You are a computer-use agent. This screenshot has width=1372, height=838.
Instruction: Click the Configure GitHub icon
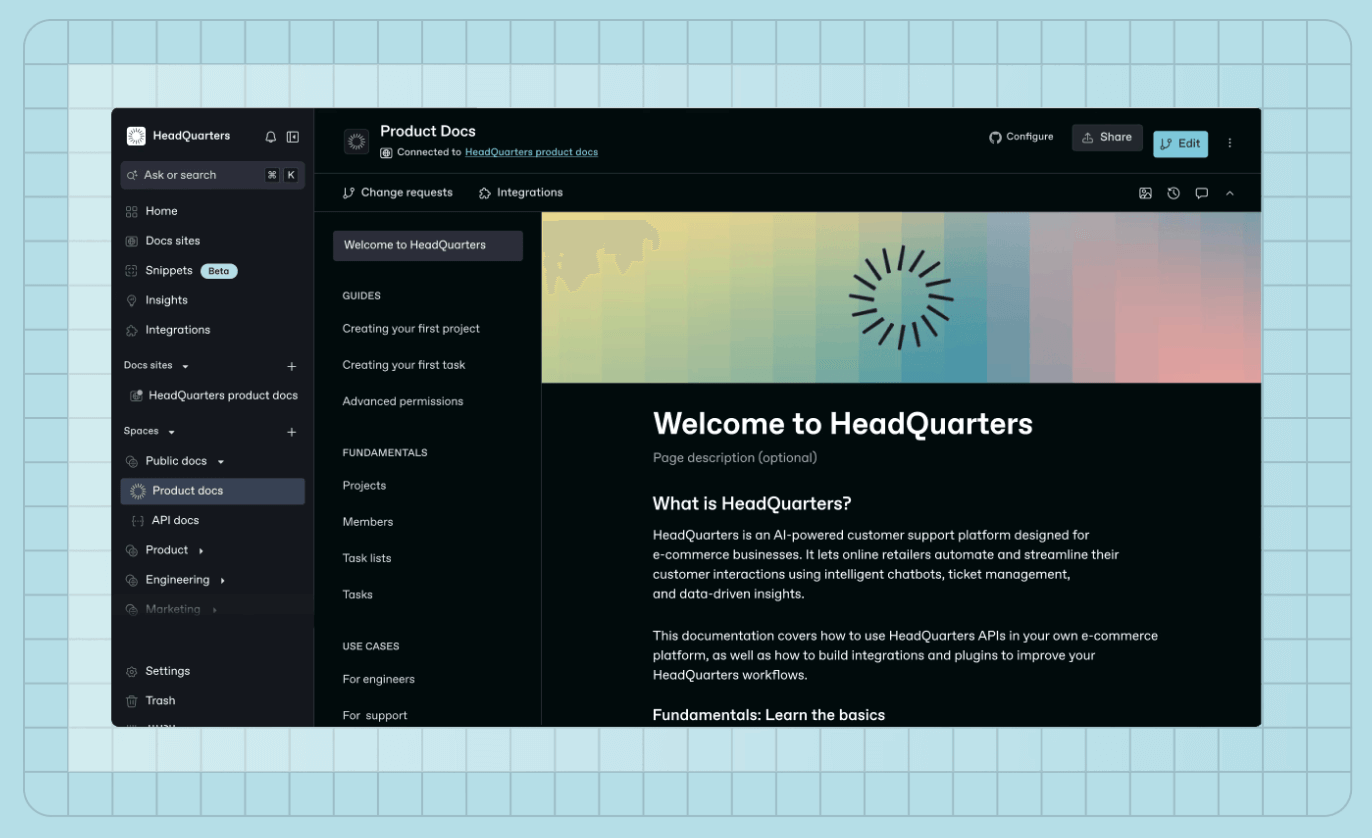[x=994, y=137]
